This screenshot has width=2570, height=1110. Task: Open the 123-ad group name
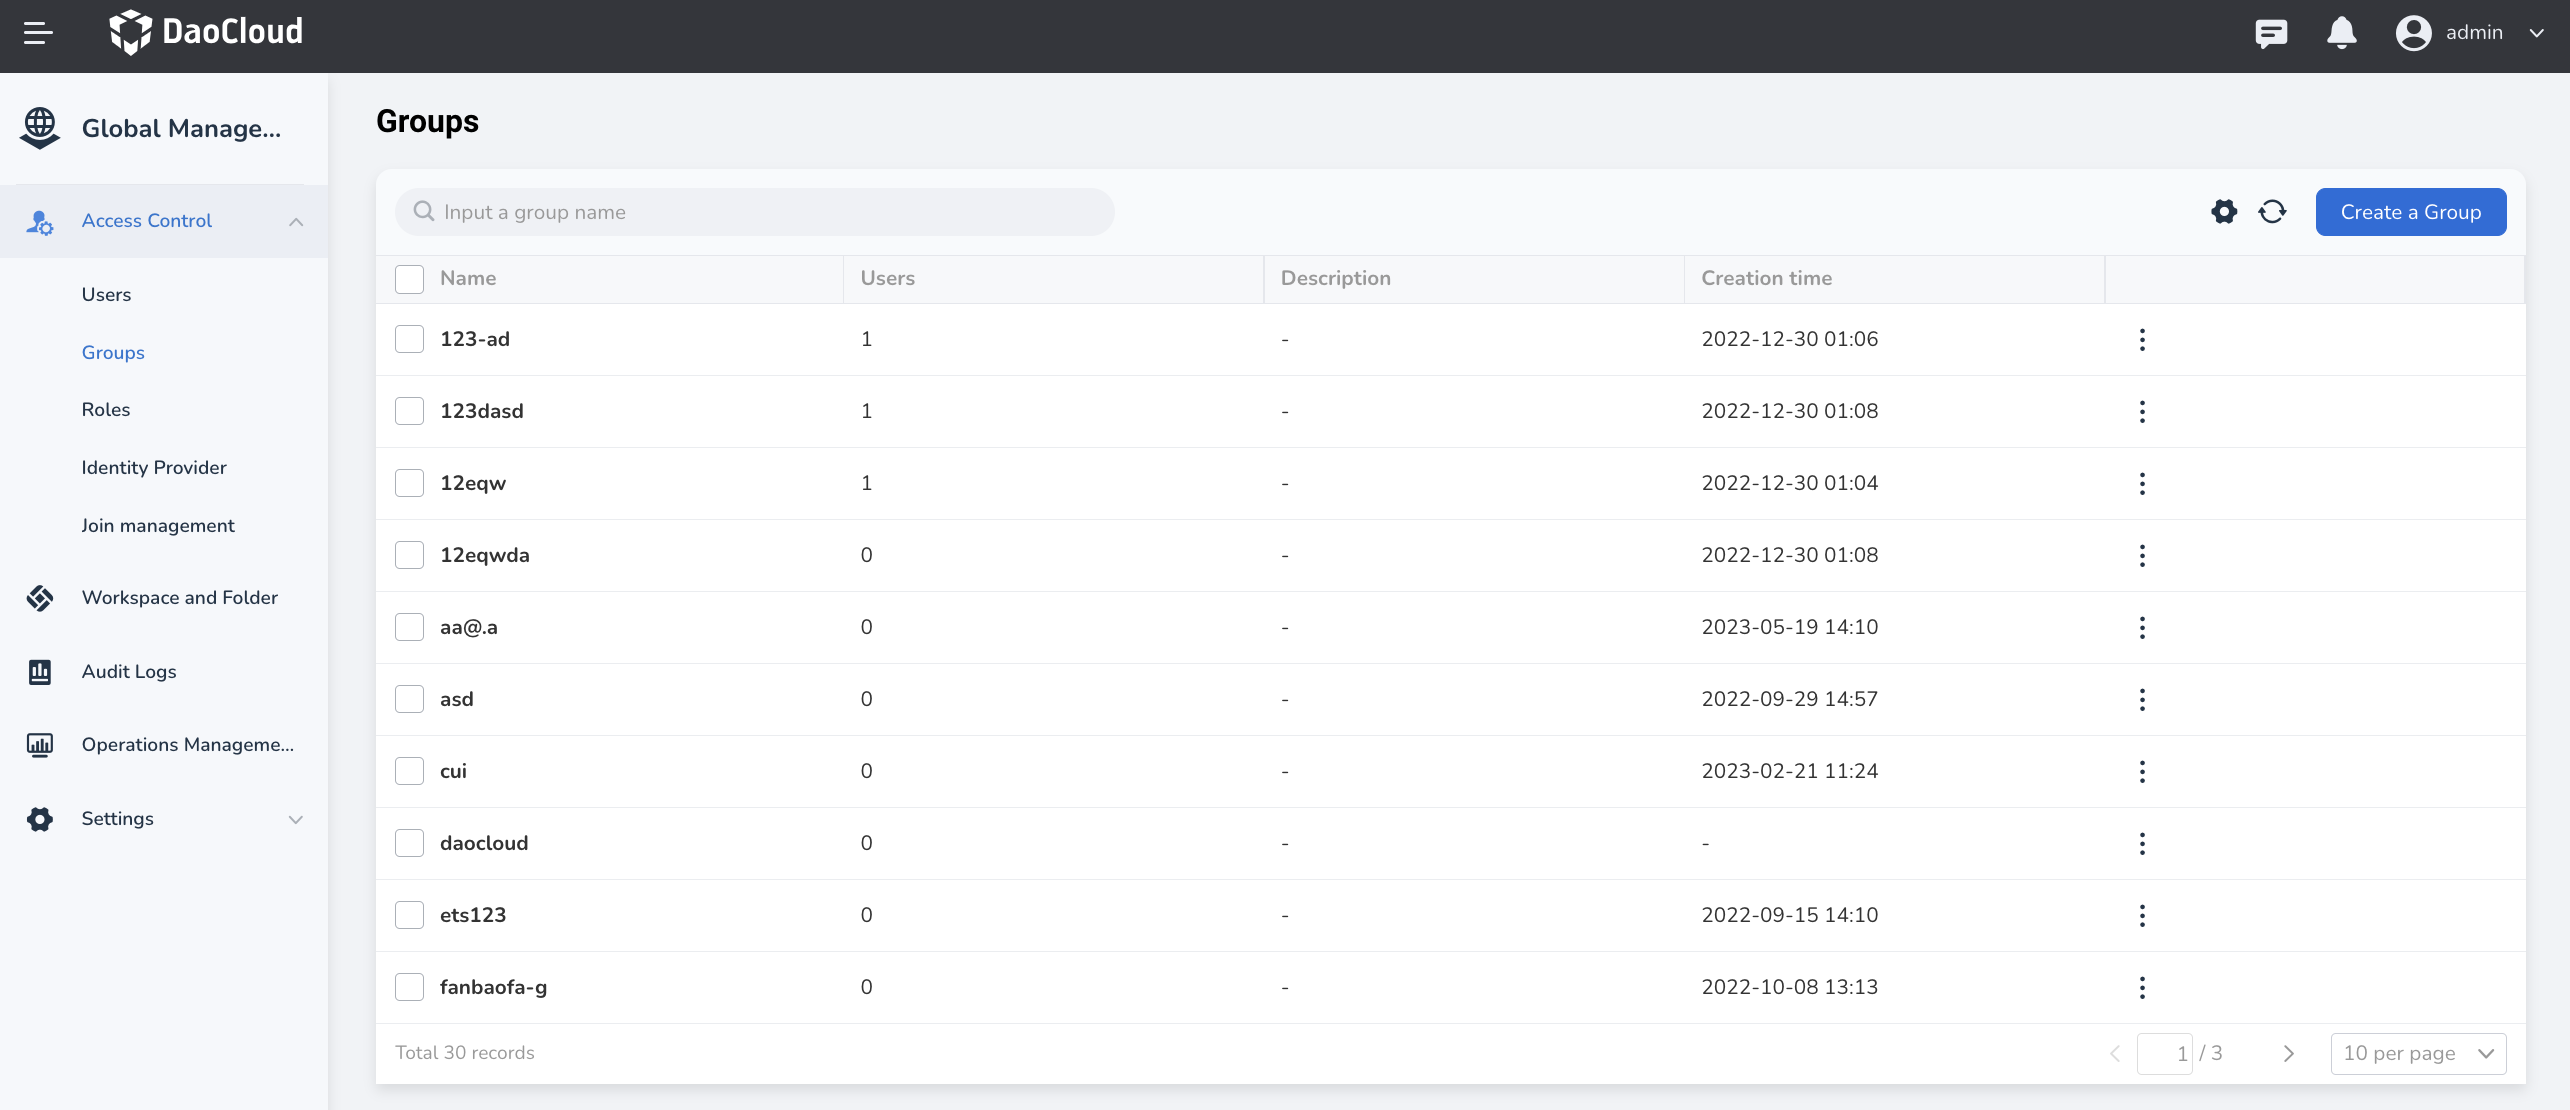click(475, 340)
